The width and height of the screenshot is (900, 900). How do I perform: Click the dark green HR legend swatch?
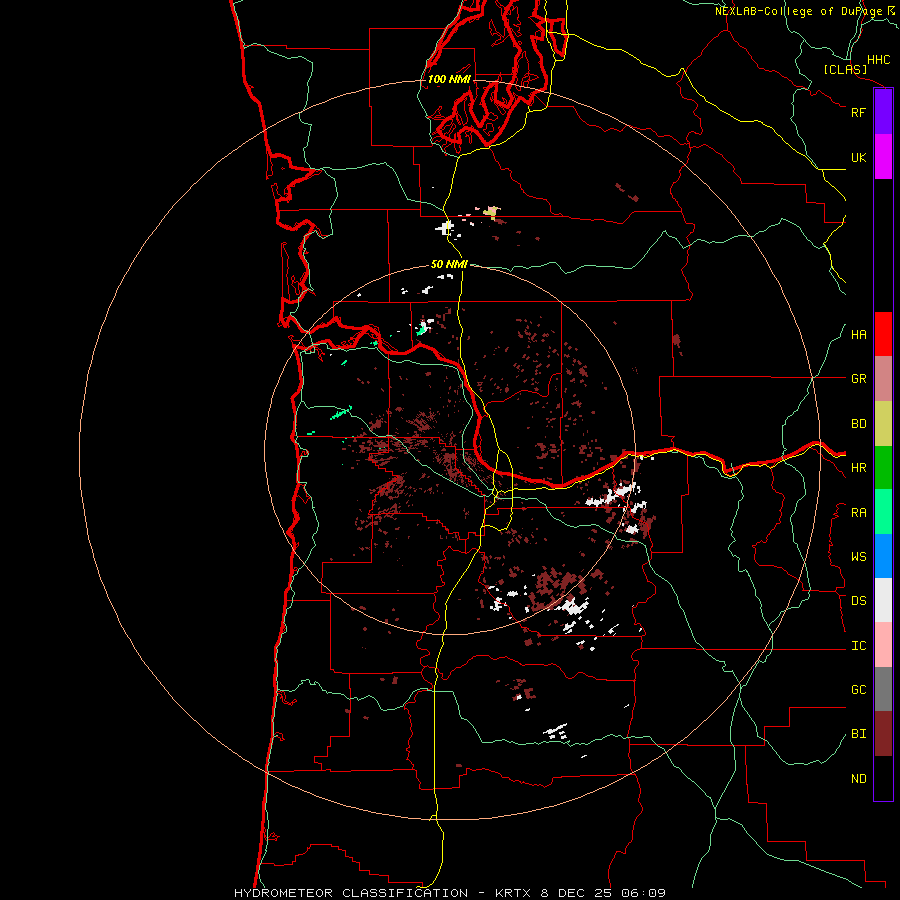pyautogui.click(x=883, y=468)
